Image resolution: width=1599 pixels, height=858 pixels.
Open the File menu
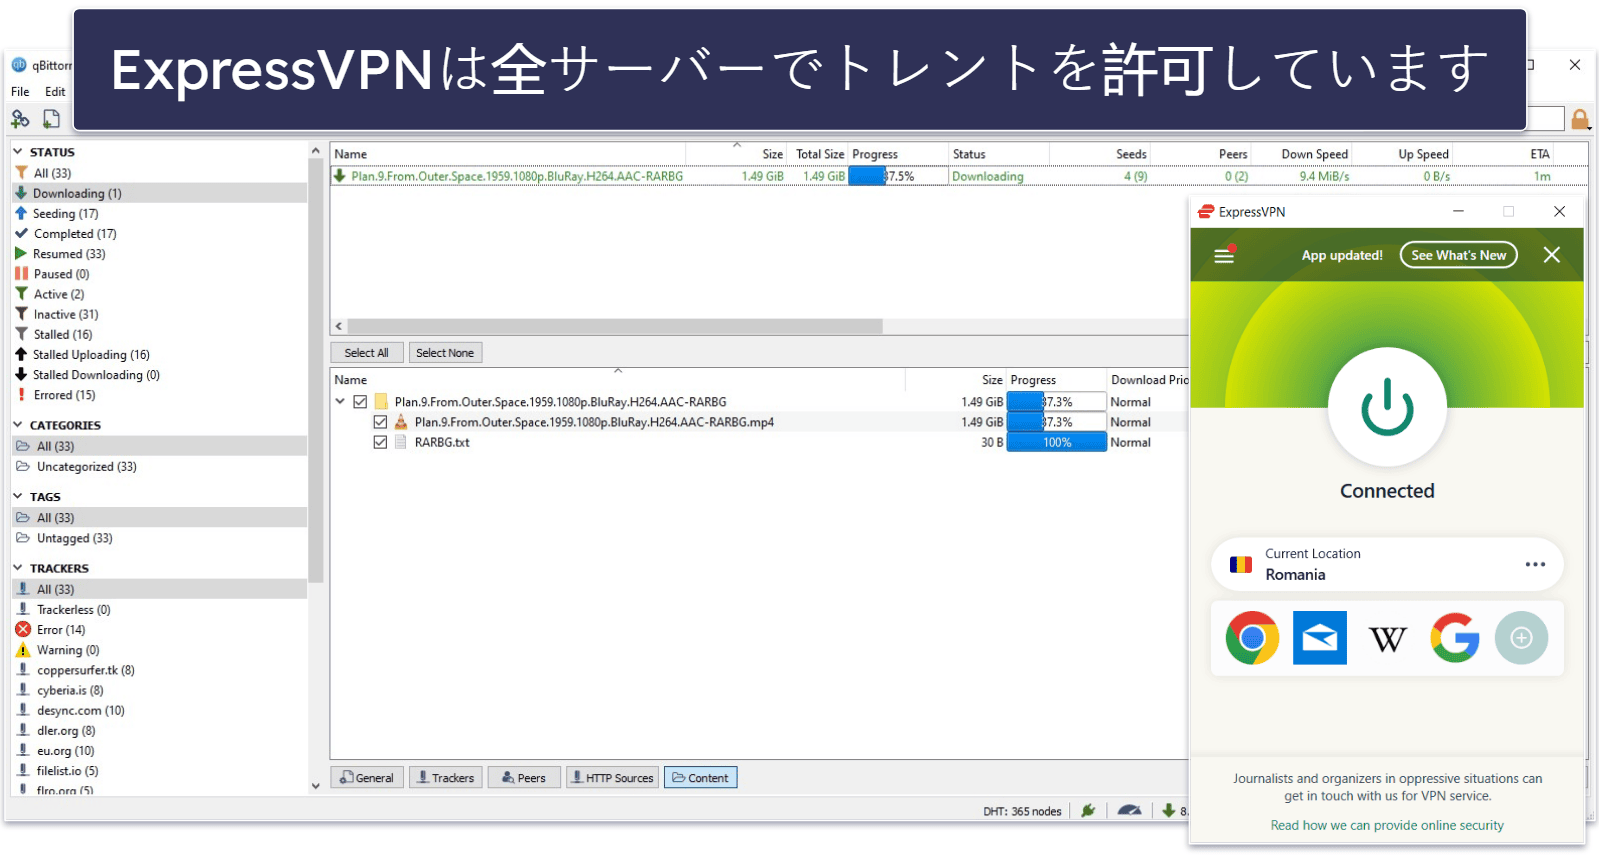(x=20, y=91)
